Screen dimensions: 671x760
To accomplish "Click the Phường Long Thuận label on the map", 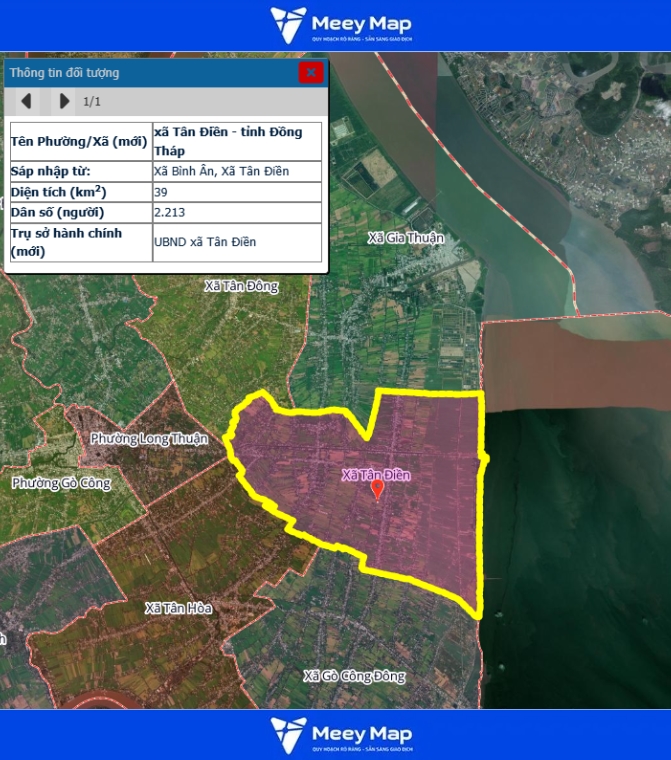I will pyautogui.click(x=149, y=438).
